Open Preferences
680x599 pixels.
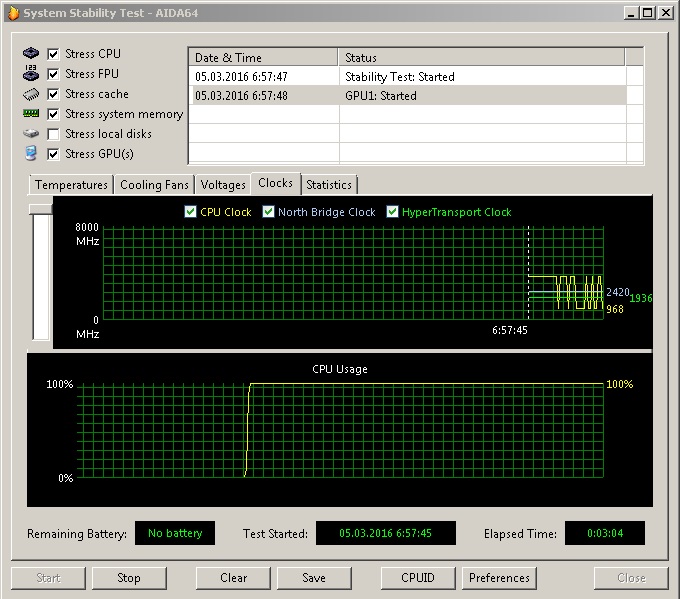pyautogui.click(x=499, y=578)
